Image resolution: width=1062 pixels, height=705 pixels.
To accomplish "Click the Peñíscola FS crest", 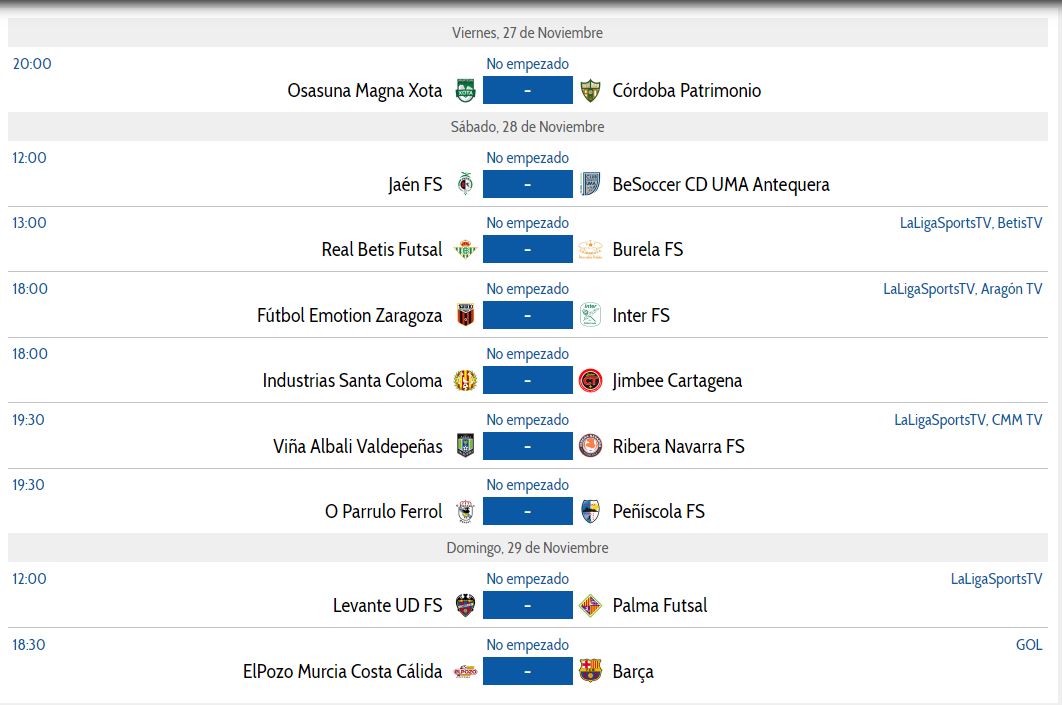I will pyautogui.click(x=590, y=512).
